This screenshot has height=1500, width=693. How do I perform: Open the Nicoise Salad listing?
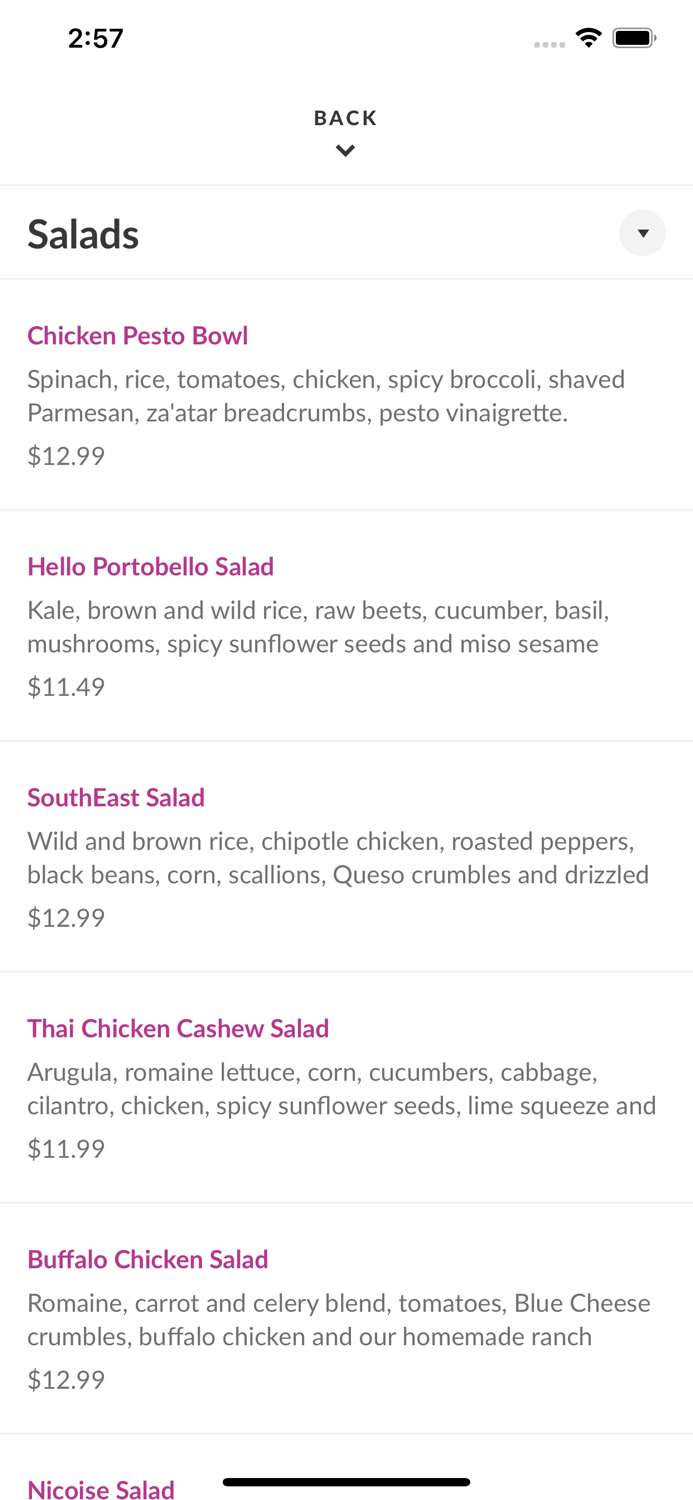100,1490
